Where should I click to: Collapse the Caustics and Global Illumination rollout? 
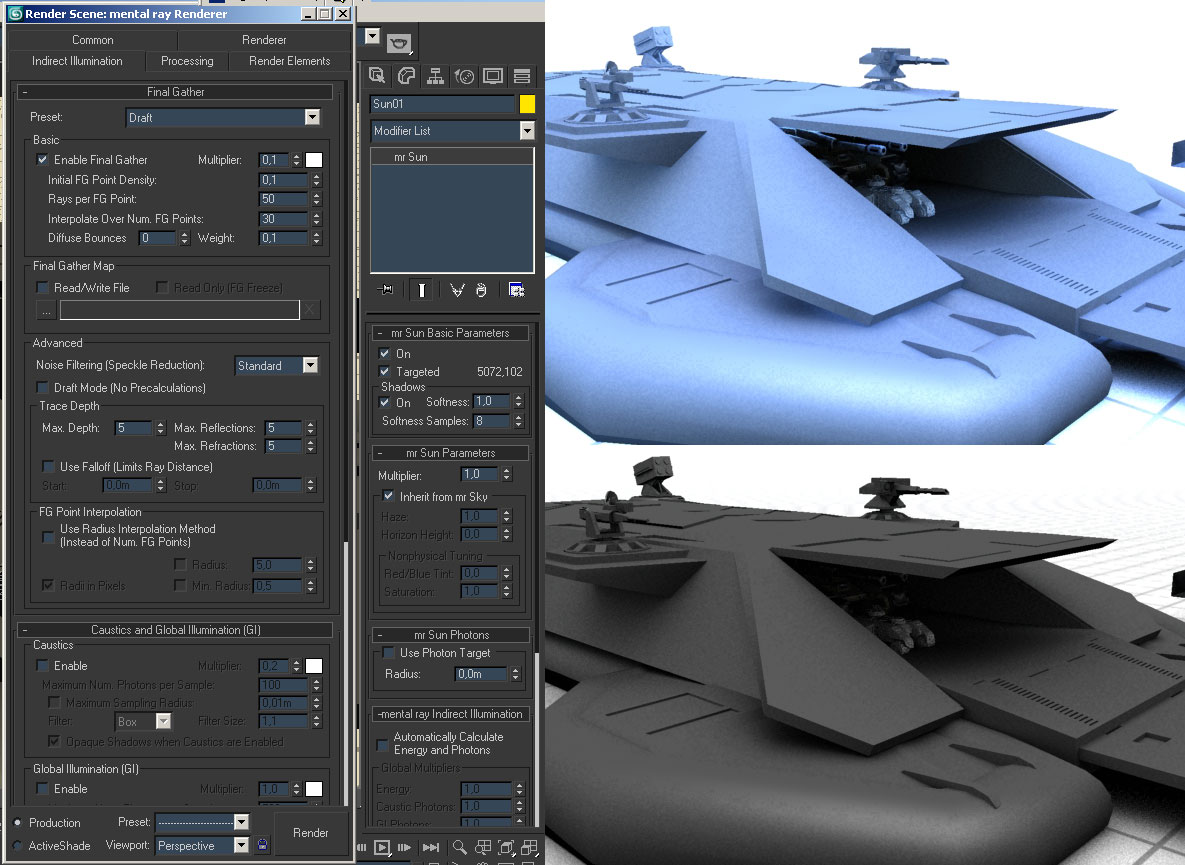pyautogui.click(x=175, y=629)
